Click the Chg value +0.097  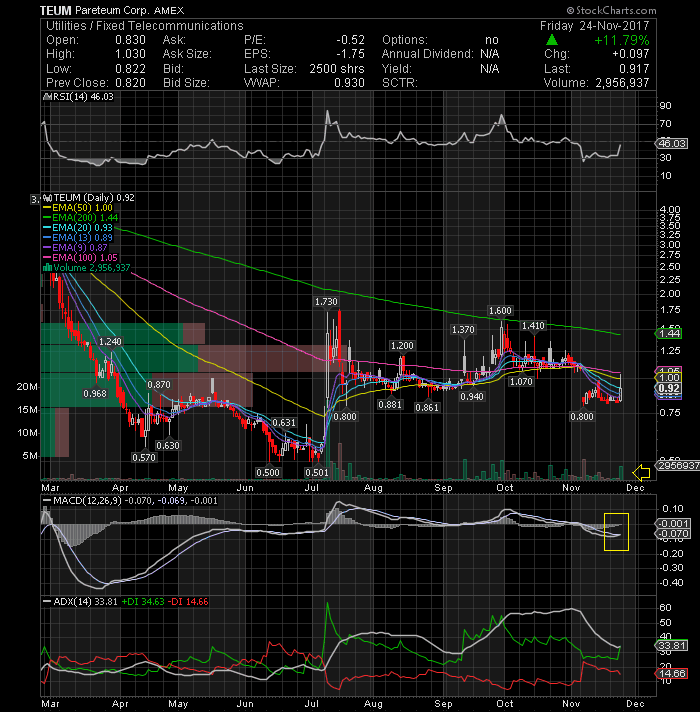[631, 54]
